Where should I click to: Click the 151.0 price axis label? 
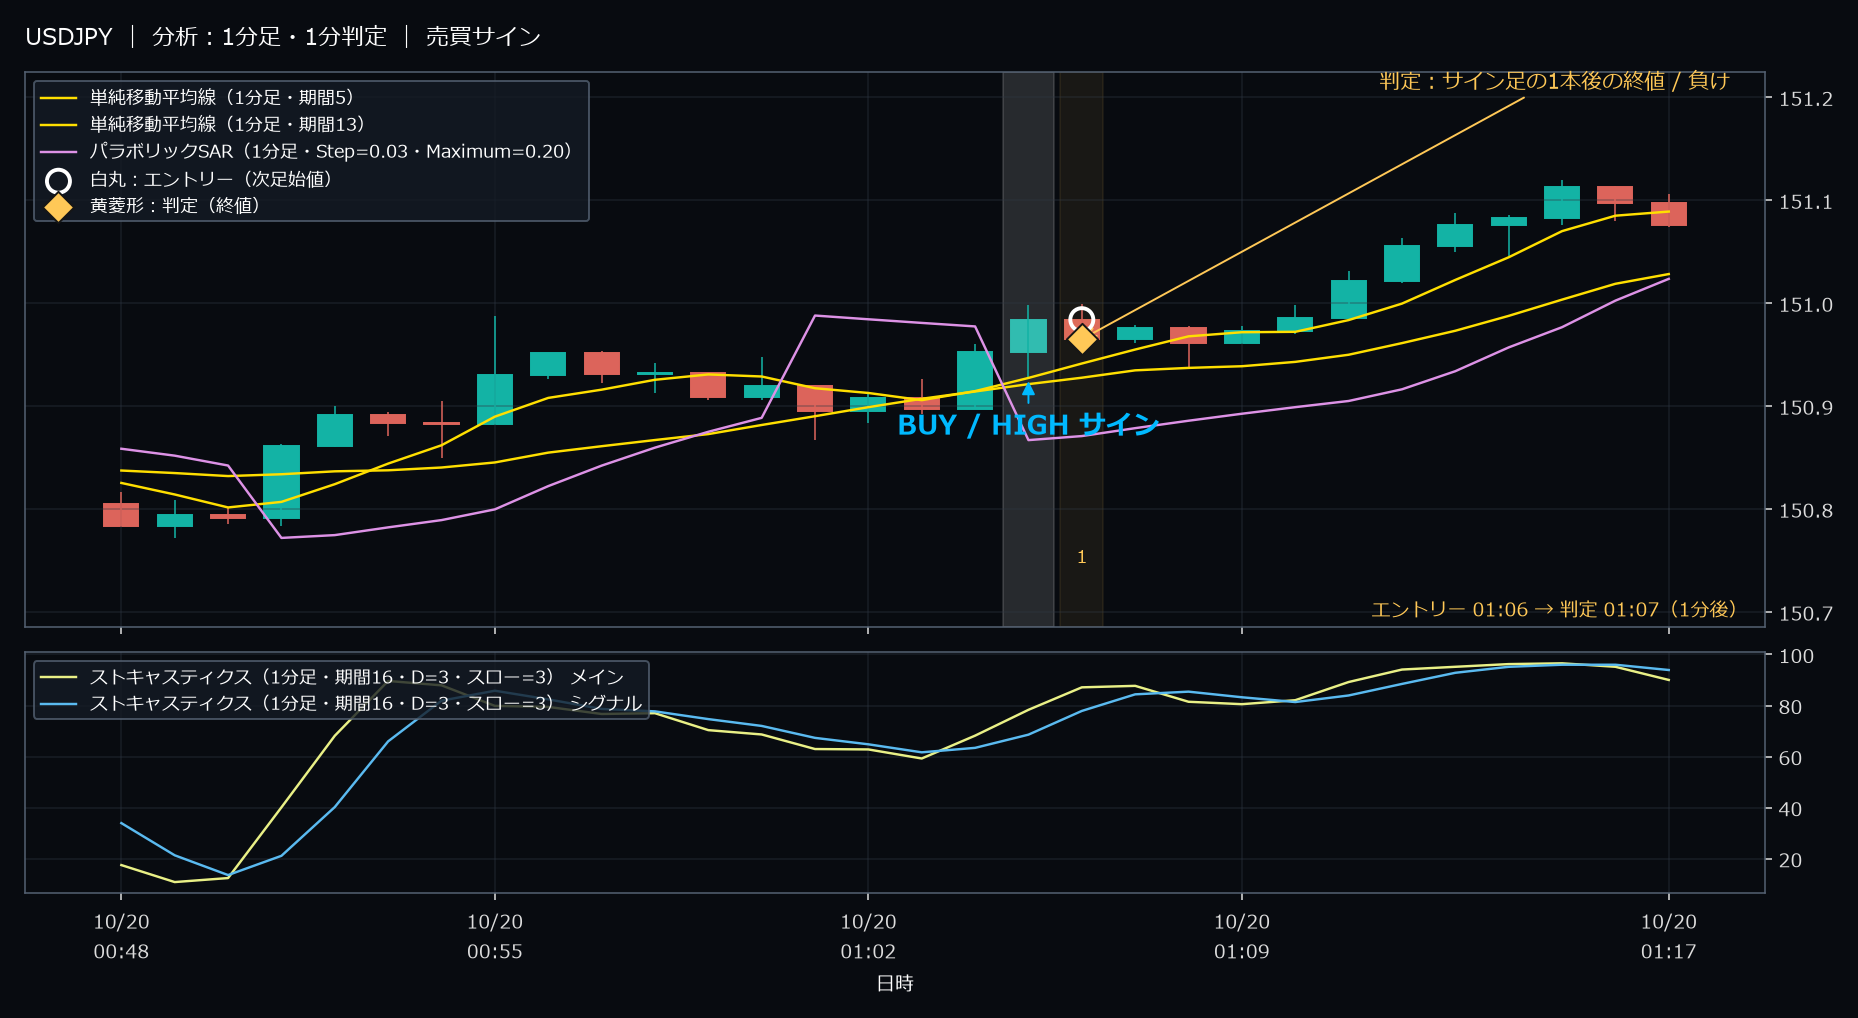tap(1806, 305)
